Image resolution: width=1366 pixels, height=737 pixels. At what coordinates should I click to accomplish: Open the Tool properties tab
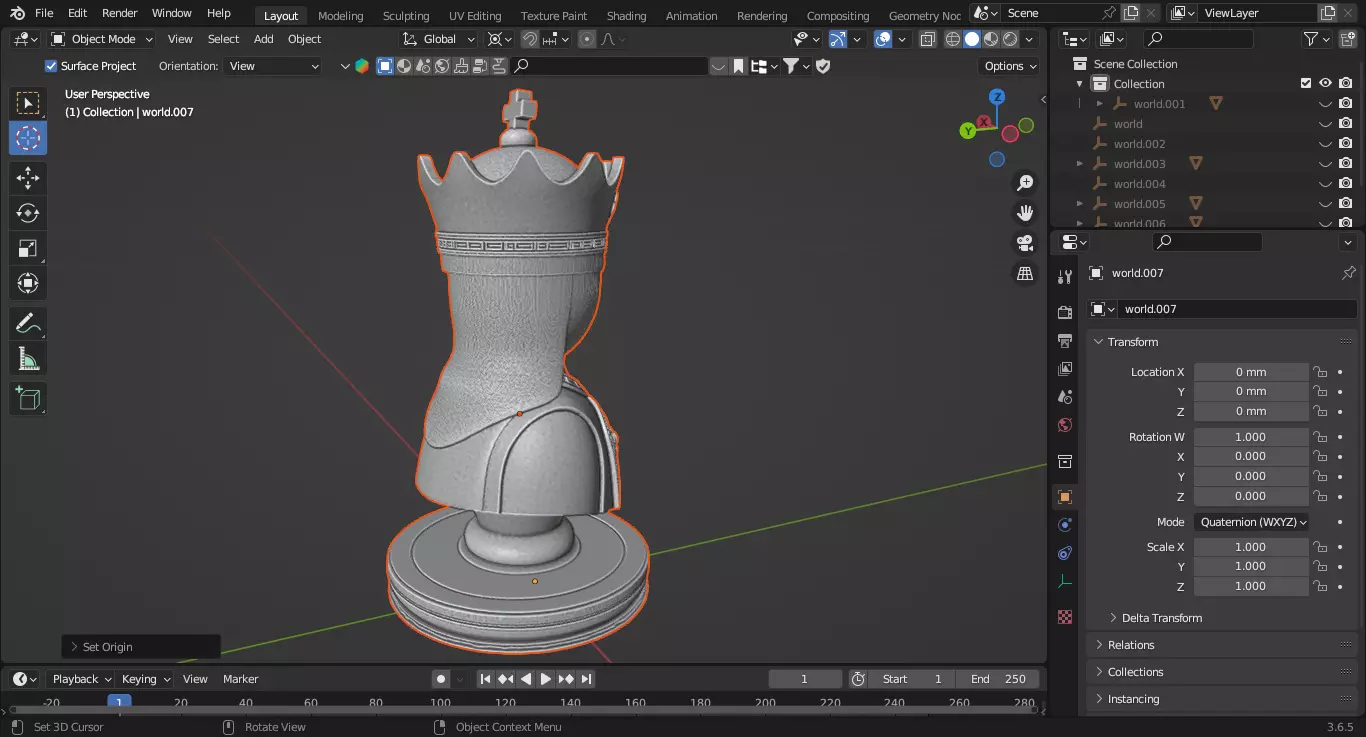1065,277
